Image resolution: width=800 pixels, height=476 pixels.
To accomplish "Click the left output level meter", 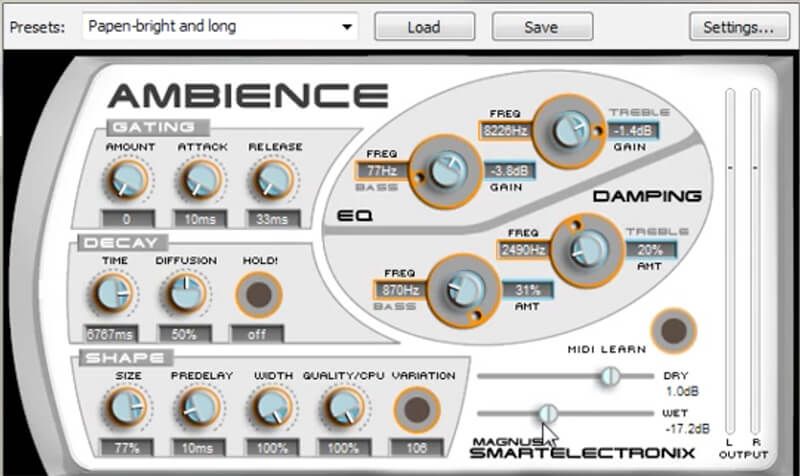I will (730, 261).
